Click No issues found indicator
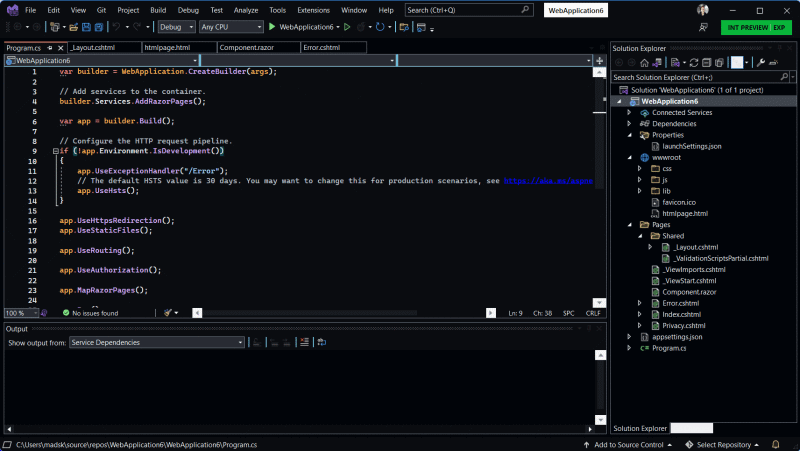This screenshot has height=451, width=800. 90,313
